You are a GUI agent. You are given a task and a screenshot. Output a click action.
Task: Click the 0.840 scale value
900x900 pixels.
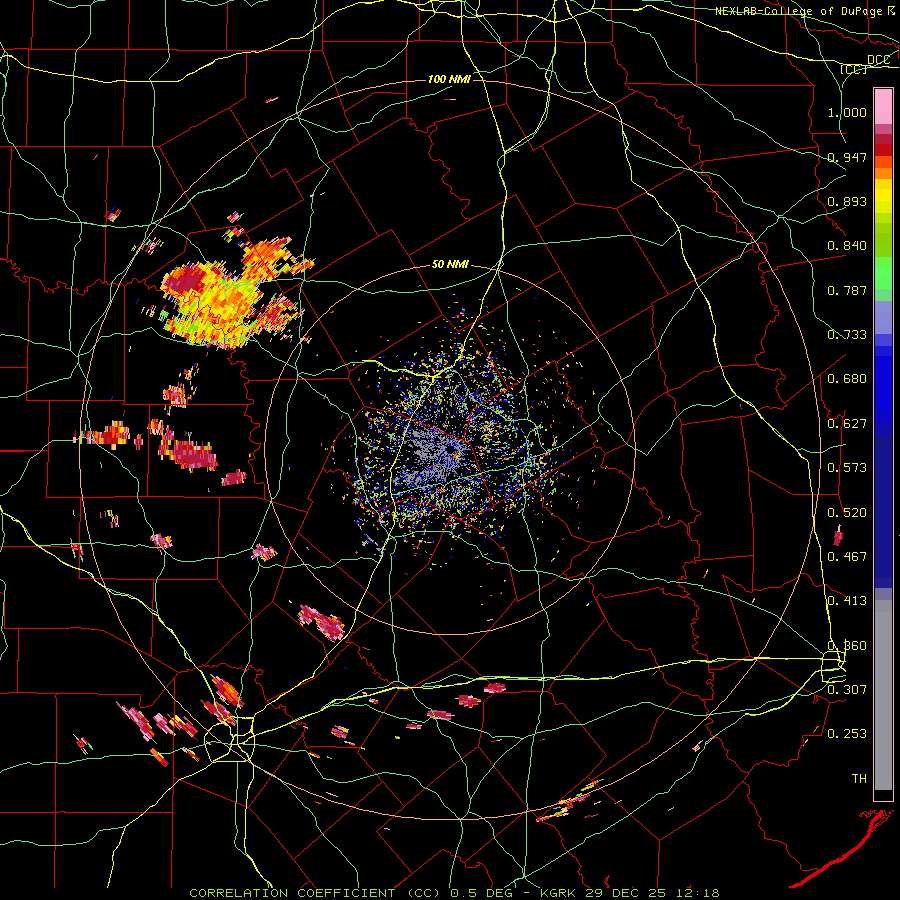847,246
